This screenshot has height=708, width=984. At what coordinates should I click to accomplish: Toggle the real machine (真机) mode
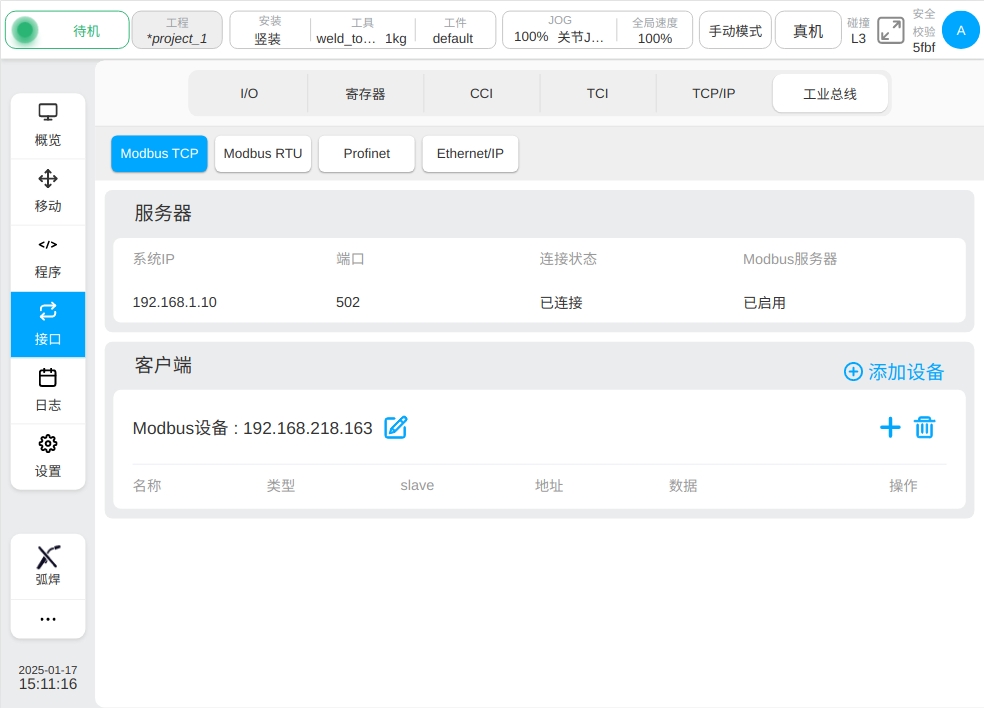point(808,31)
